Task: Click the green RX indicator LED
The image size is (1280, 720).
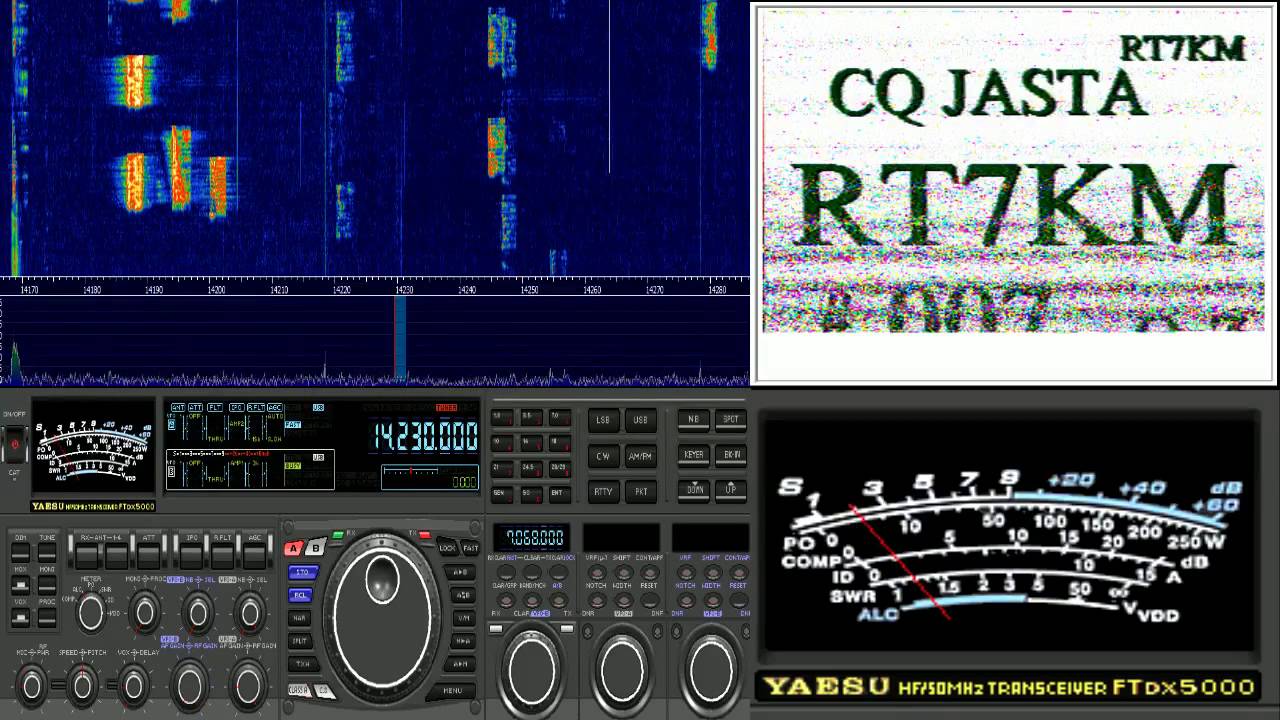Action: [x=338, y=536]
